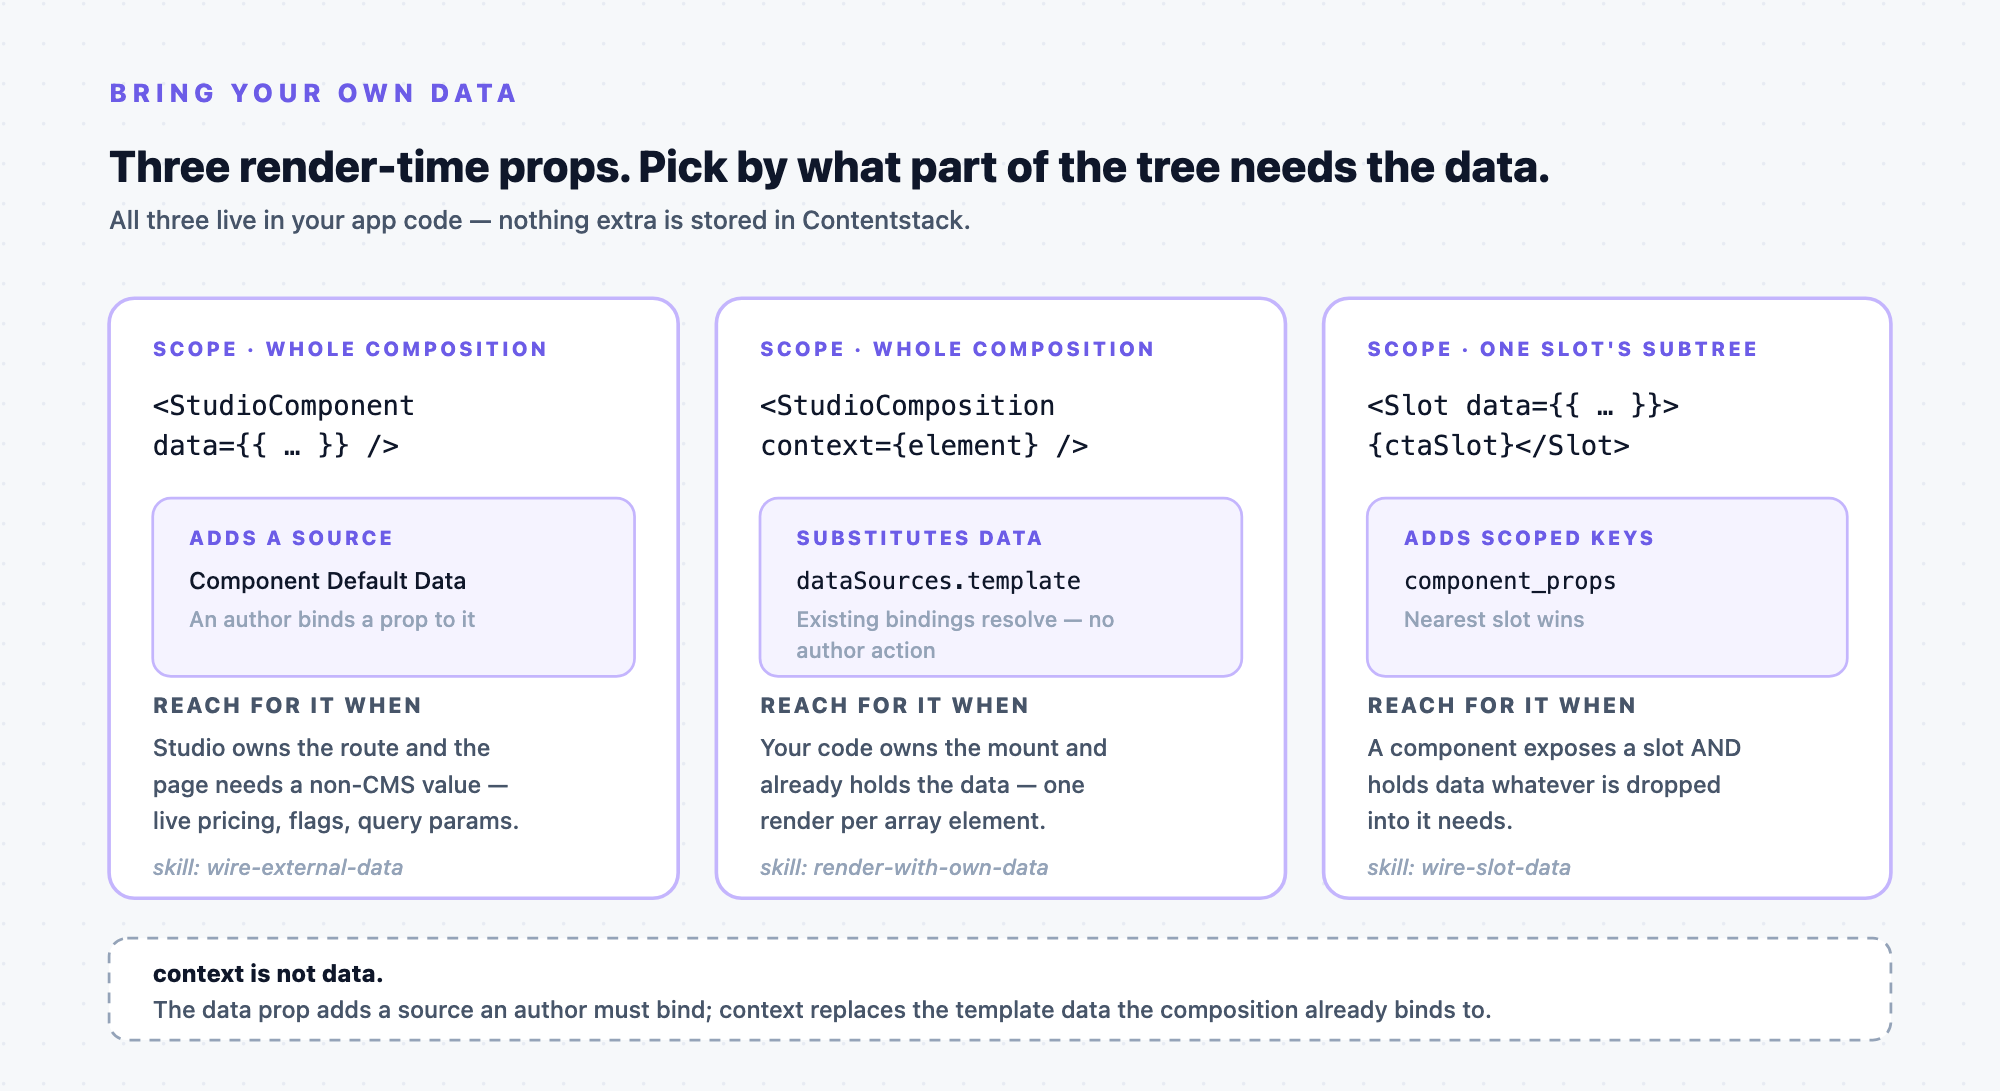Image resolution: width=2000 pixels, height=1091 pixels.
Task: Click the StudioComponent data code snippet
Action: point(283,425)
